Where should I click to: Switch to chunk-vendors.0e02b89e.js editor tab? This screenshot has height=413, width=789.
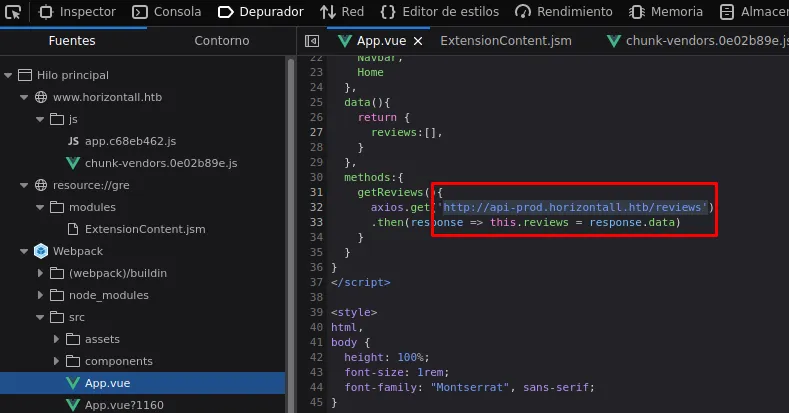click(699, 41)
